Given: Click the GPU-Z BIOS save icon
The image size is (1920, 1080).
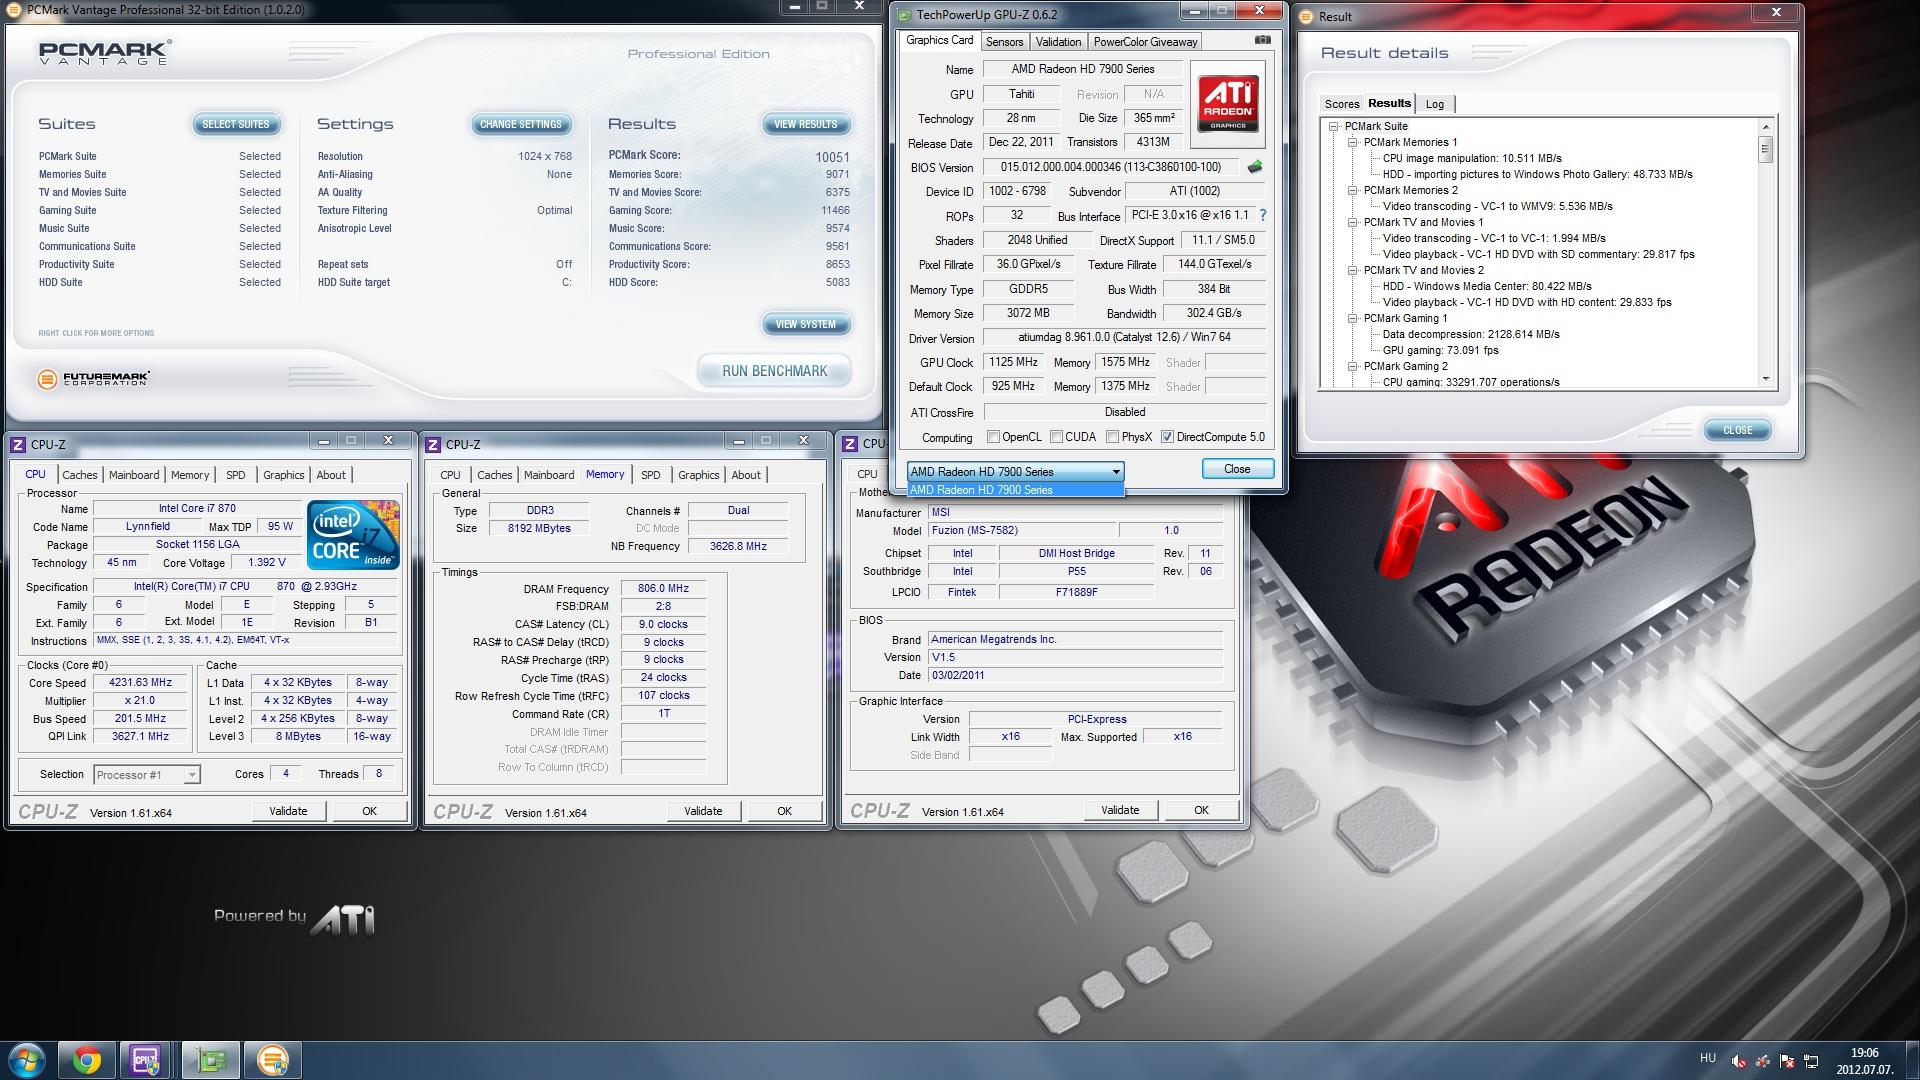Looking at the screenshot, I should pyautogui.click(x=1255, y=167).
